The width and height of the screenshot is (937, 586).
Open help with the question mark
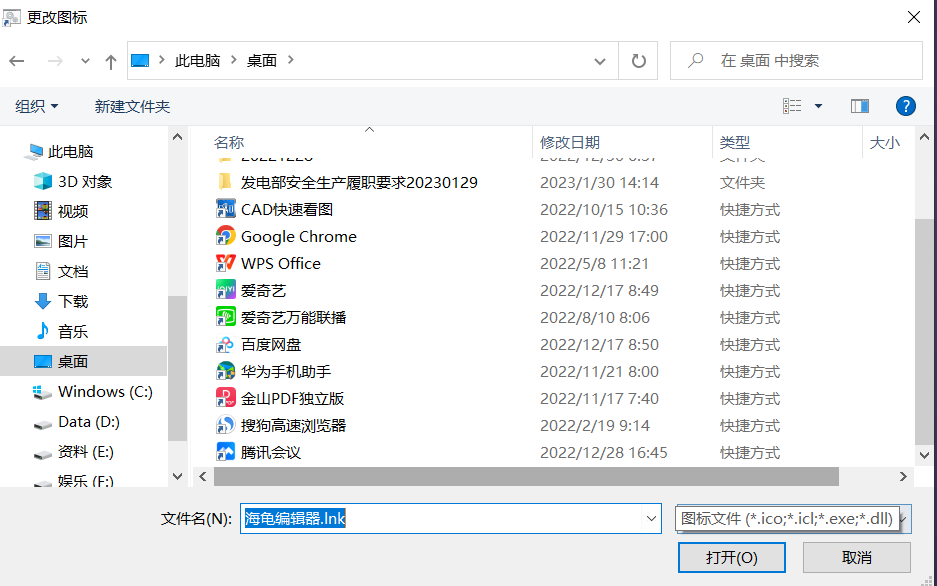tap(905, 106)
